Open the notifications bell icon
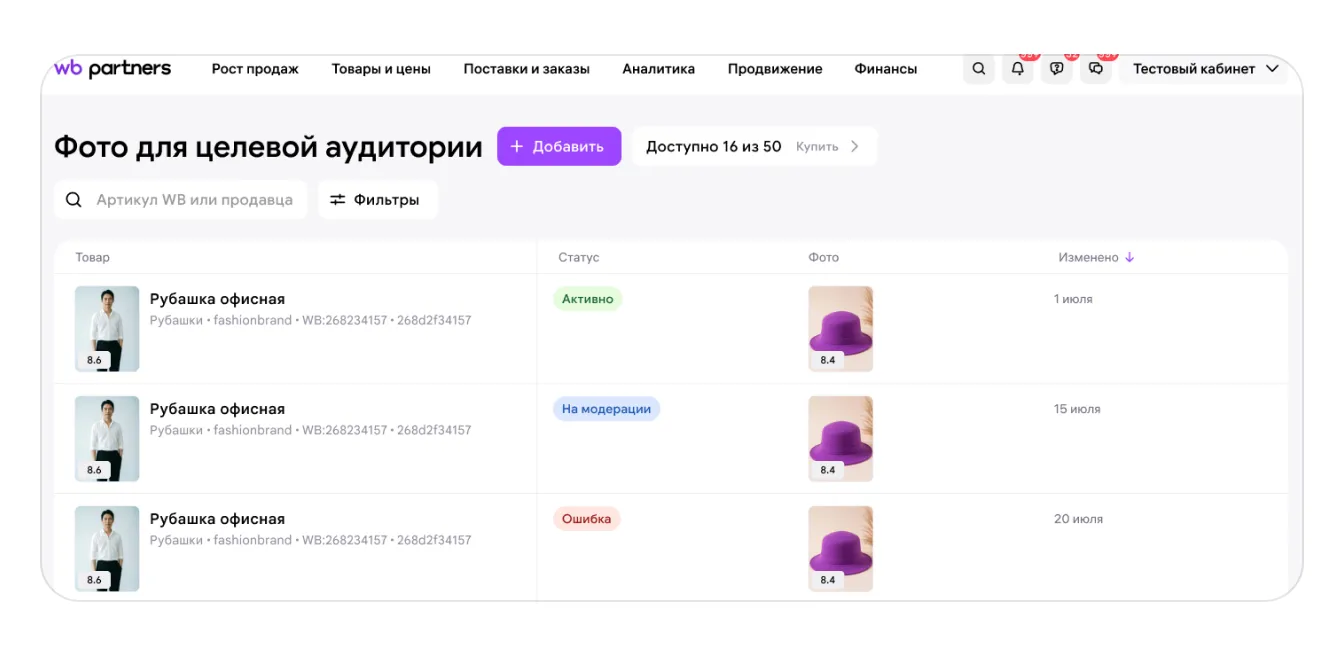 pyautogui.click(x=1018, y=69)
